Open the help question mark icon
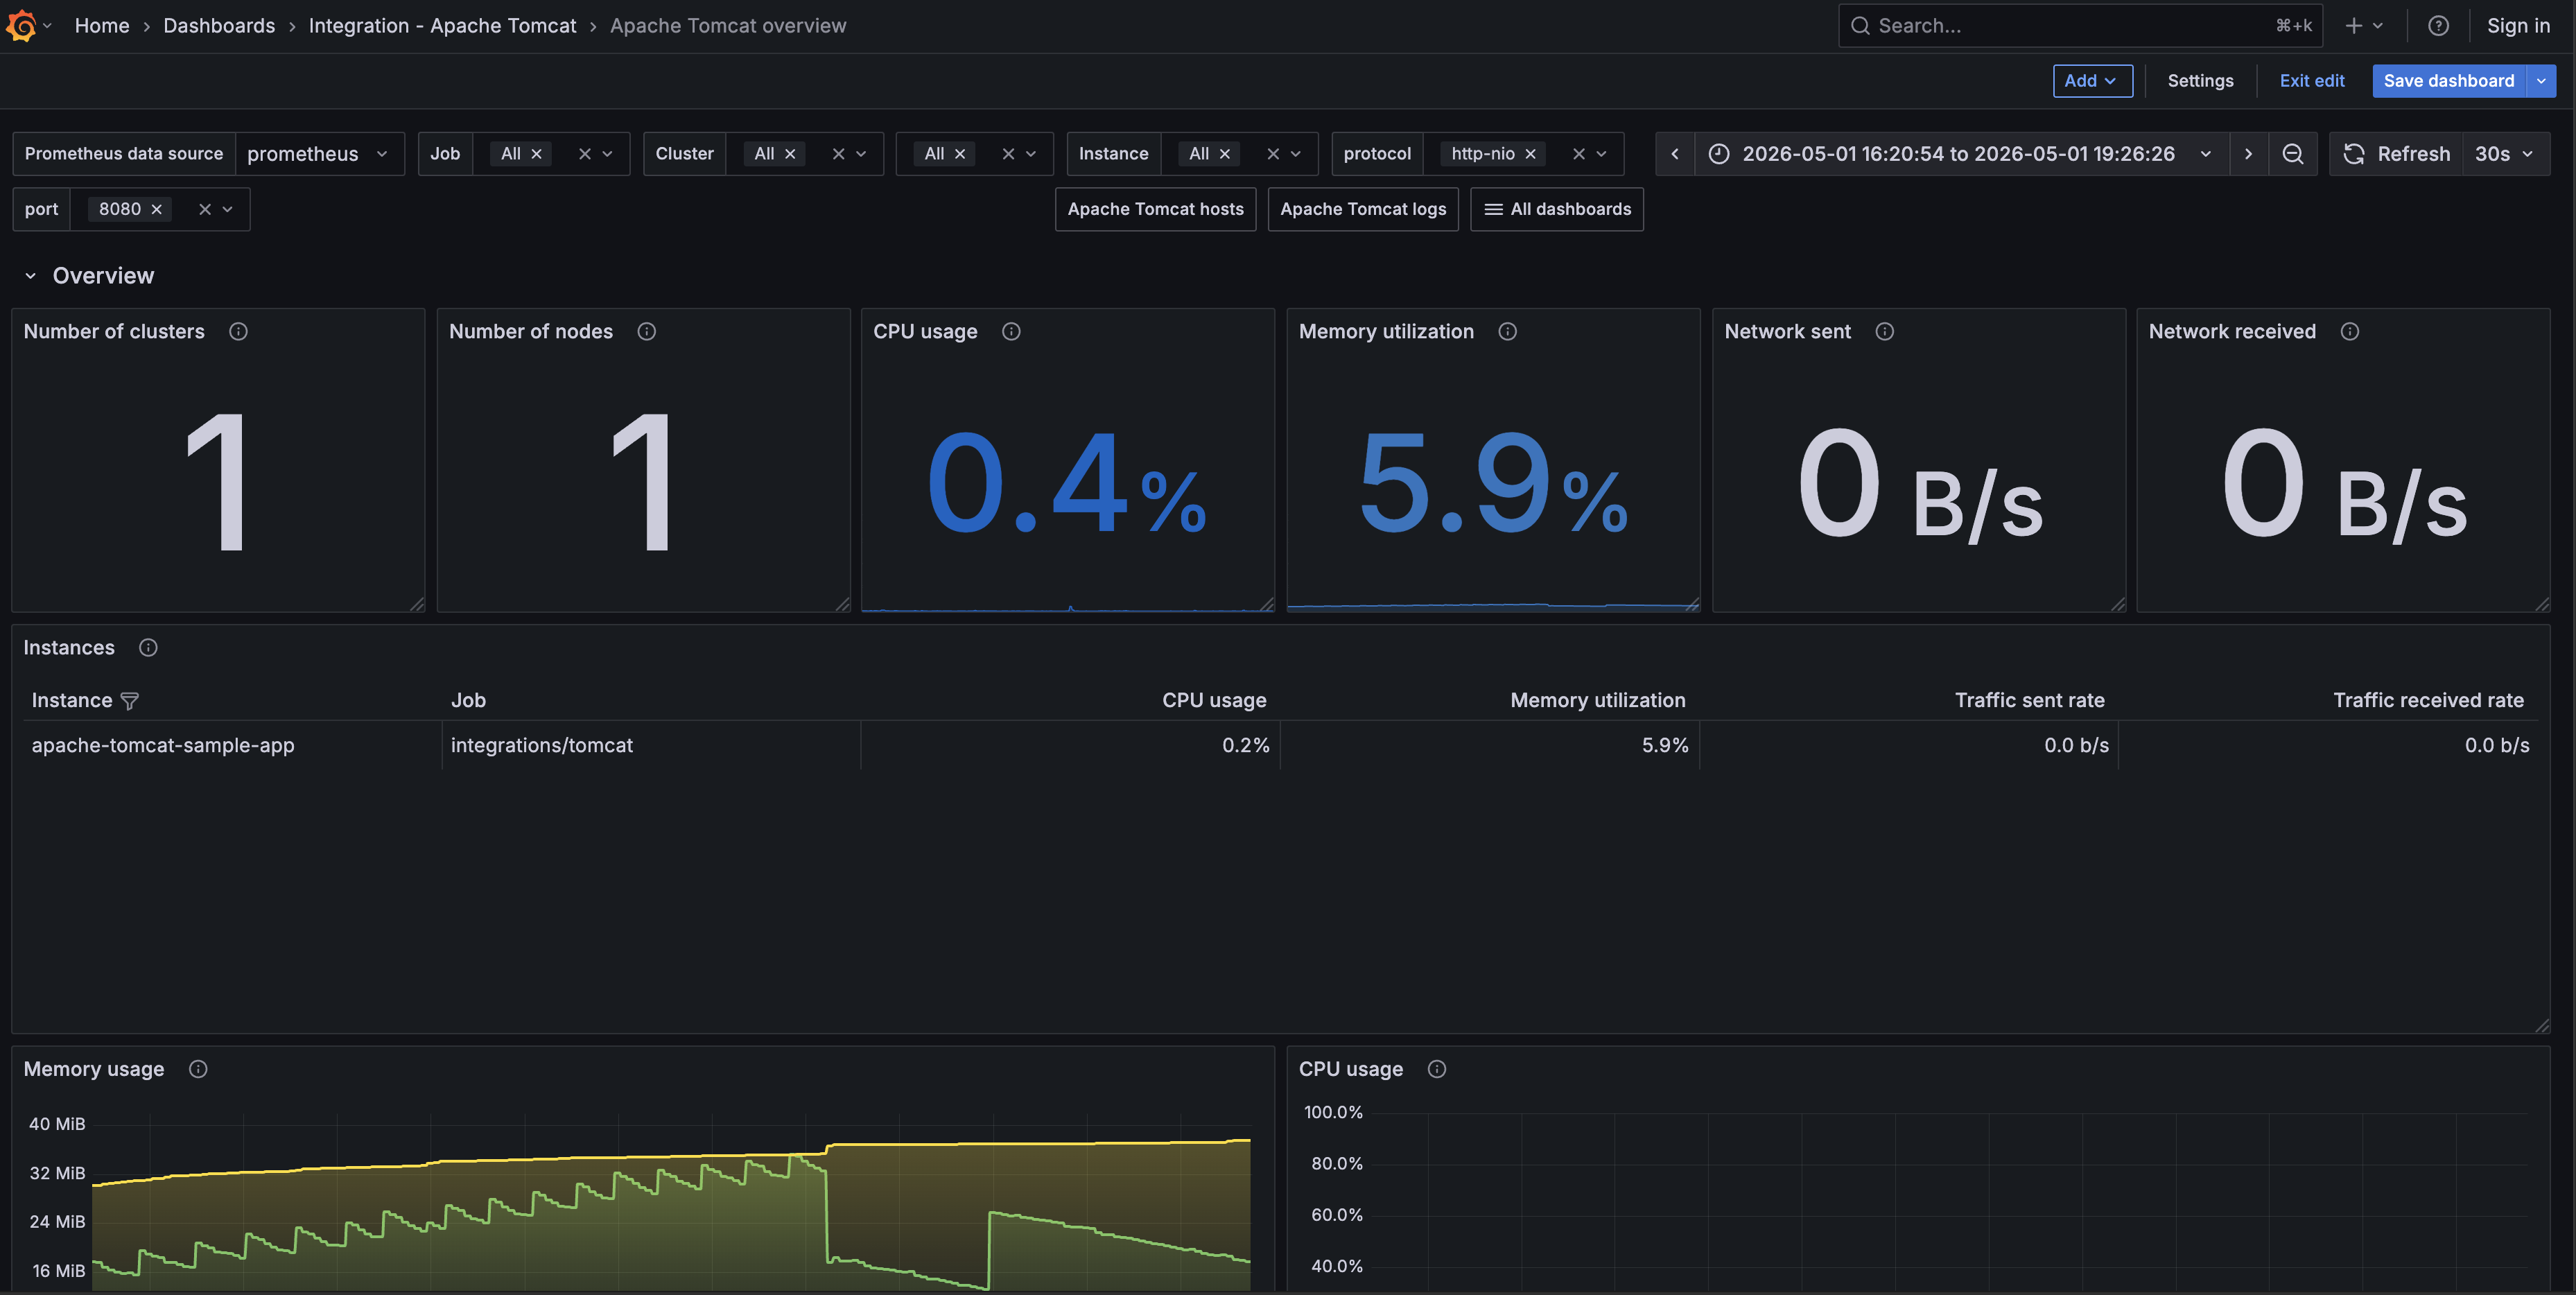The width and height of the screenshot is (2576, 1295). [2438, 26]
